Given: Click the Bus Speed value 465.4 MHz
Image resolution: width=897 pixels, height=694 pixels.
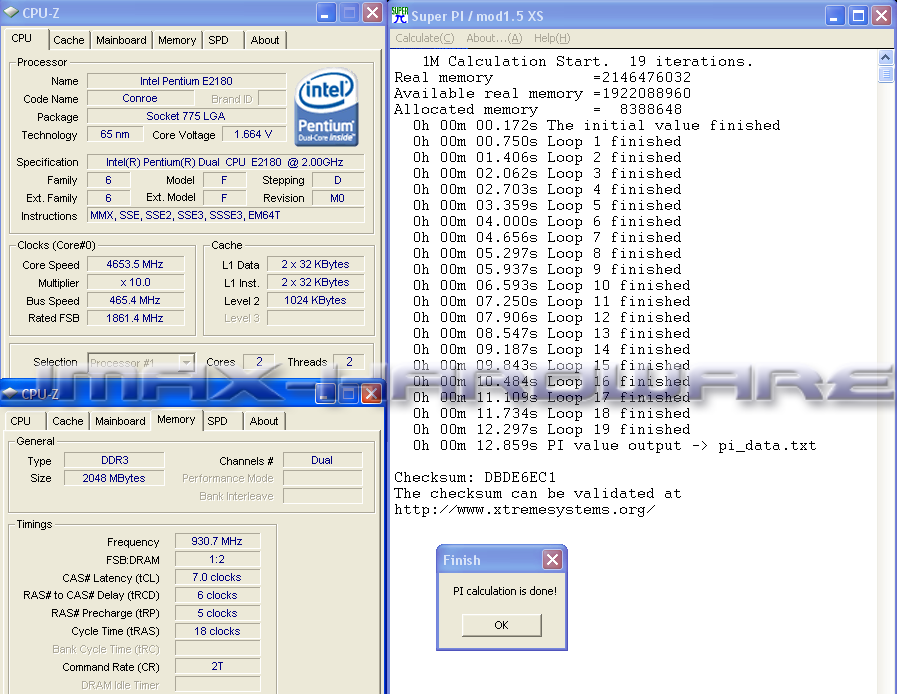Looking at the screenshot, I should 135,300.
